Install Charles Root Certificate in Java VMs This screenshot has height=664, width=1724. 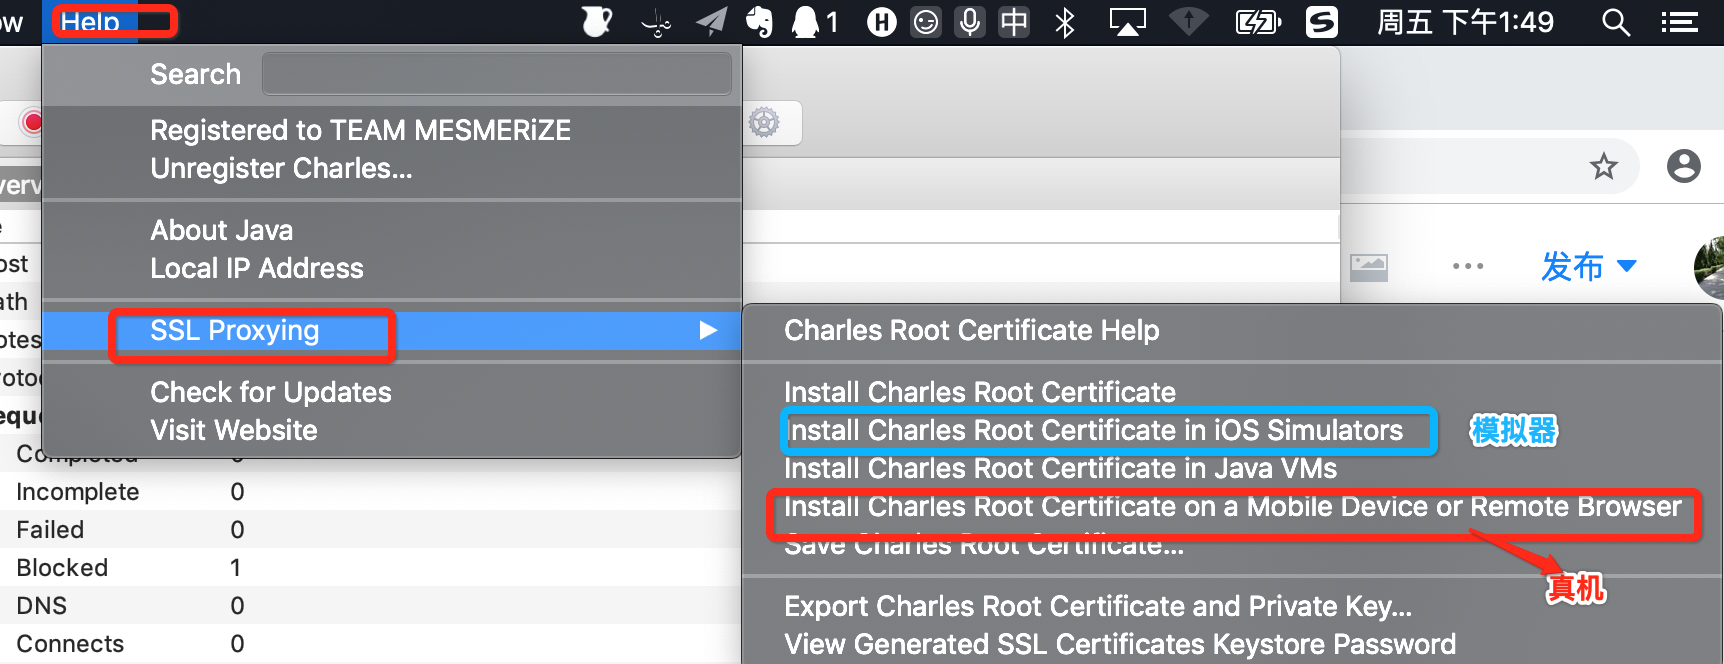(1060, 468)
